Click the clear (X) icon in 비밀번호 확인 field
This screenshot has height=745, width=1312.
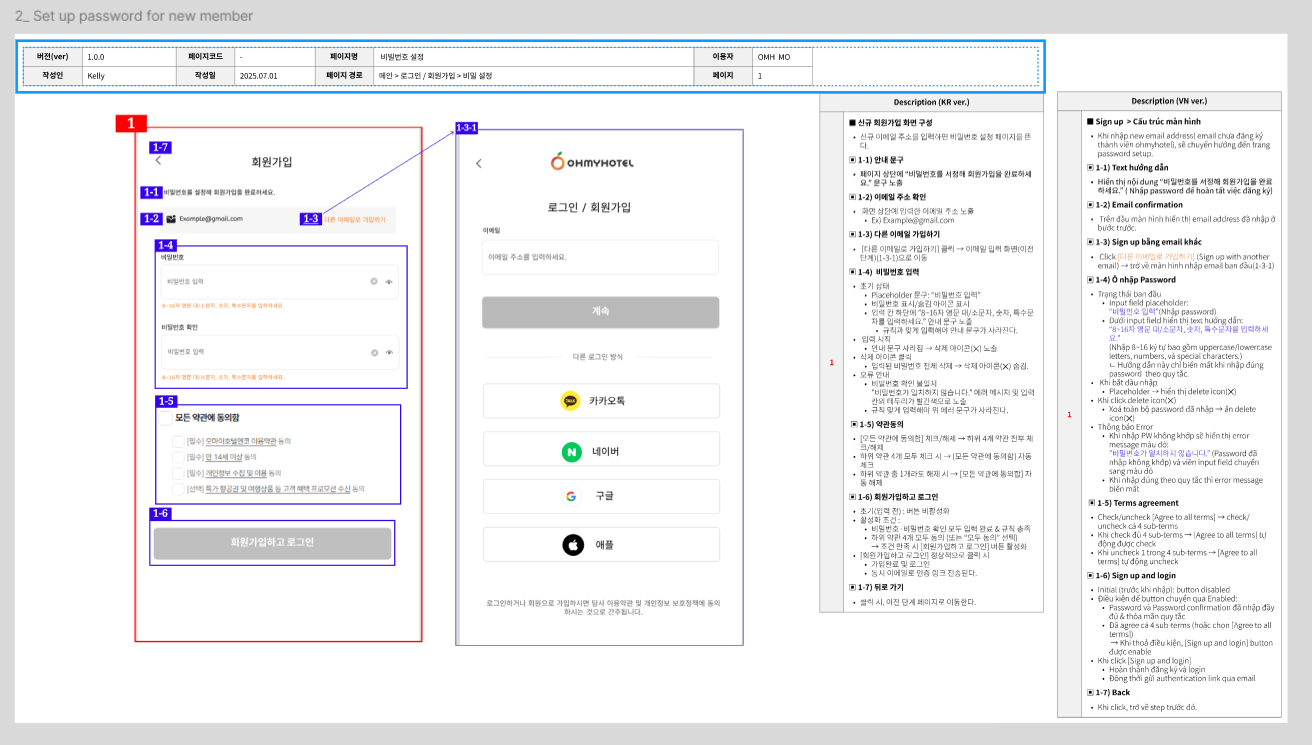pos(374,352)
